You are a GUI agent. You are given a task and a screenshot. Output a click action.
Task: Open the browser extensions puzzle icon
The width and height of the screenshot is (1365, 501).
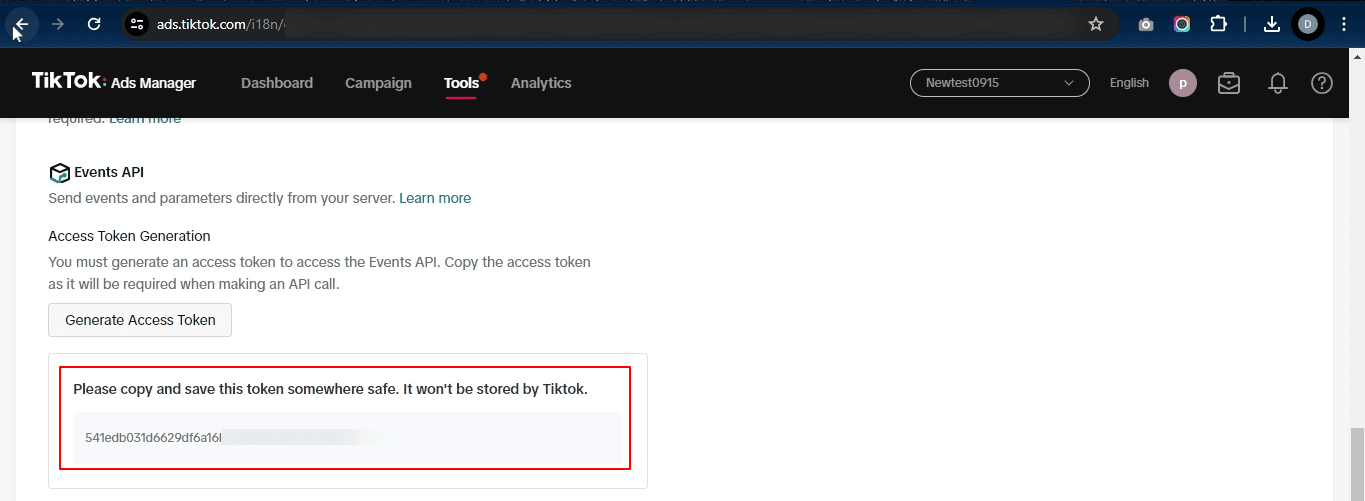pos(1218,24)
